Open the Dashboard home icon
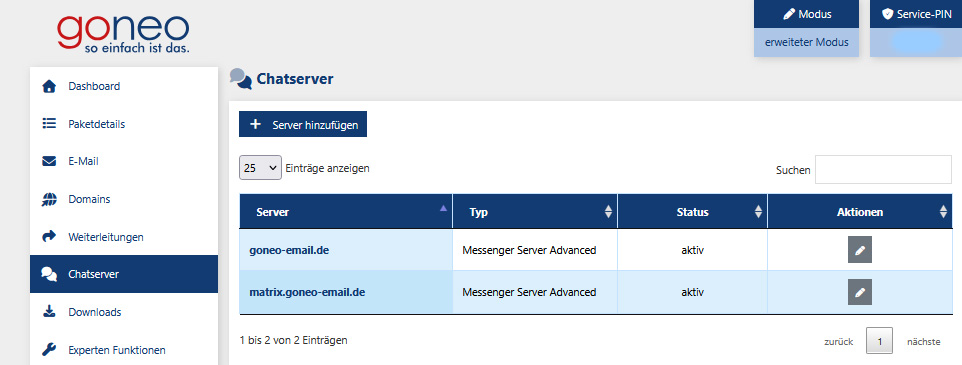 (49, 86)
